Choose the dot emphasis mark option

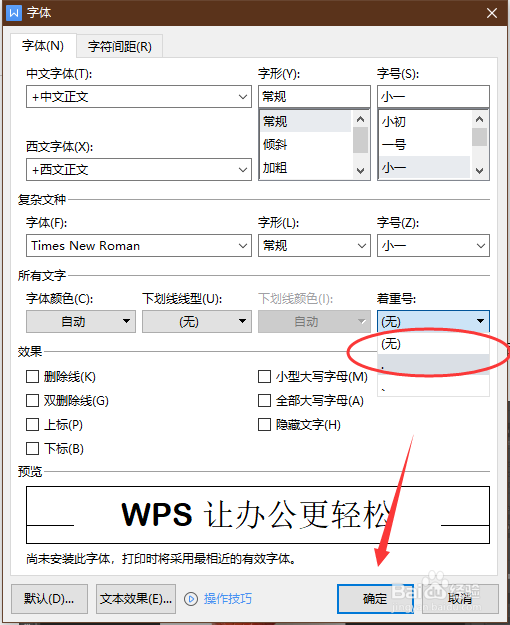point(433,365)
